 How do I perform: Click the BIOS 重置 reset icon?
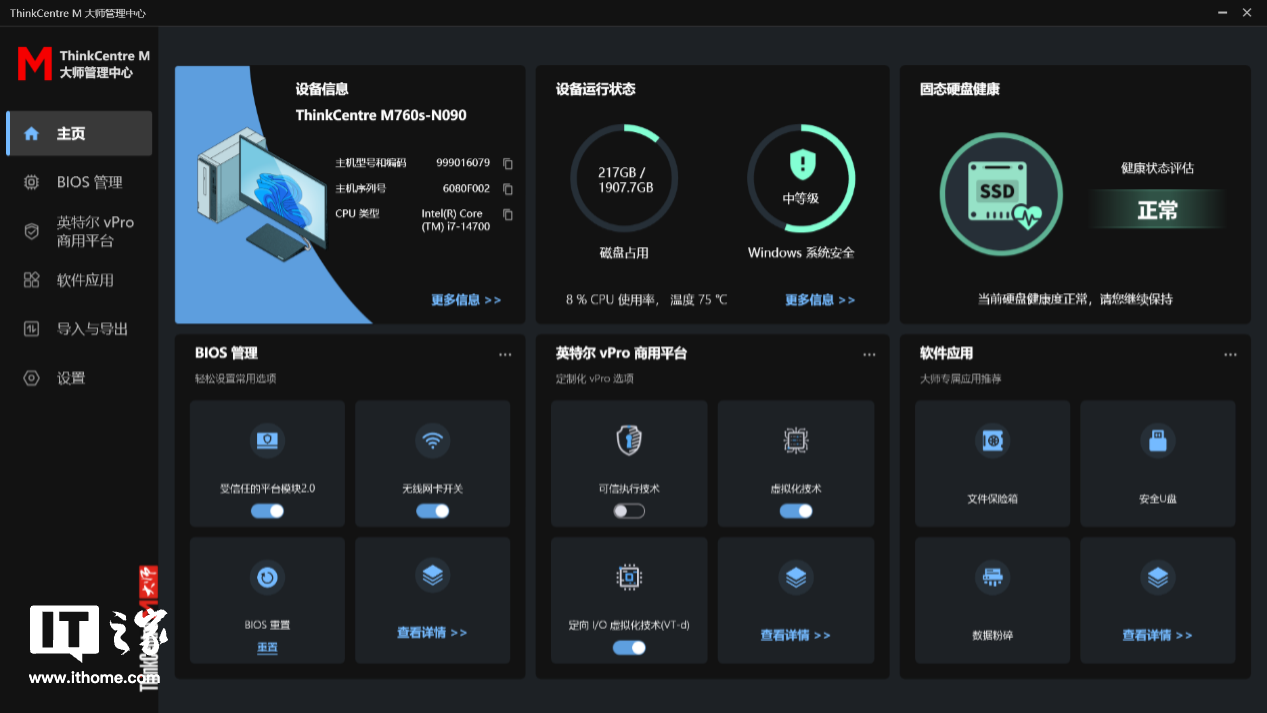[267, 577]
